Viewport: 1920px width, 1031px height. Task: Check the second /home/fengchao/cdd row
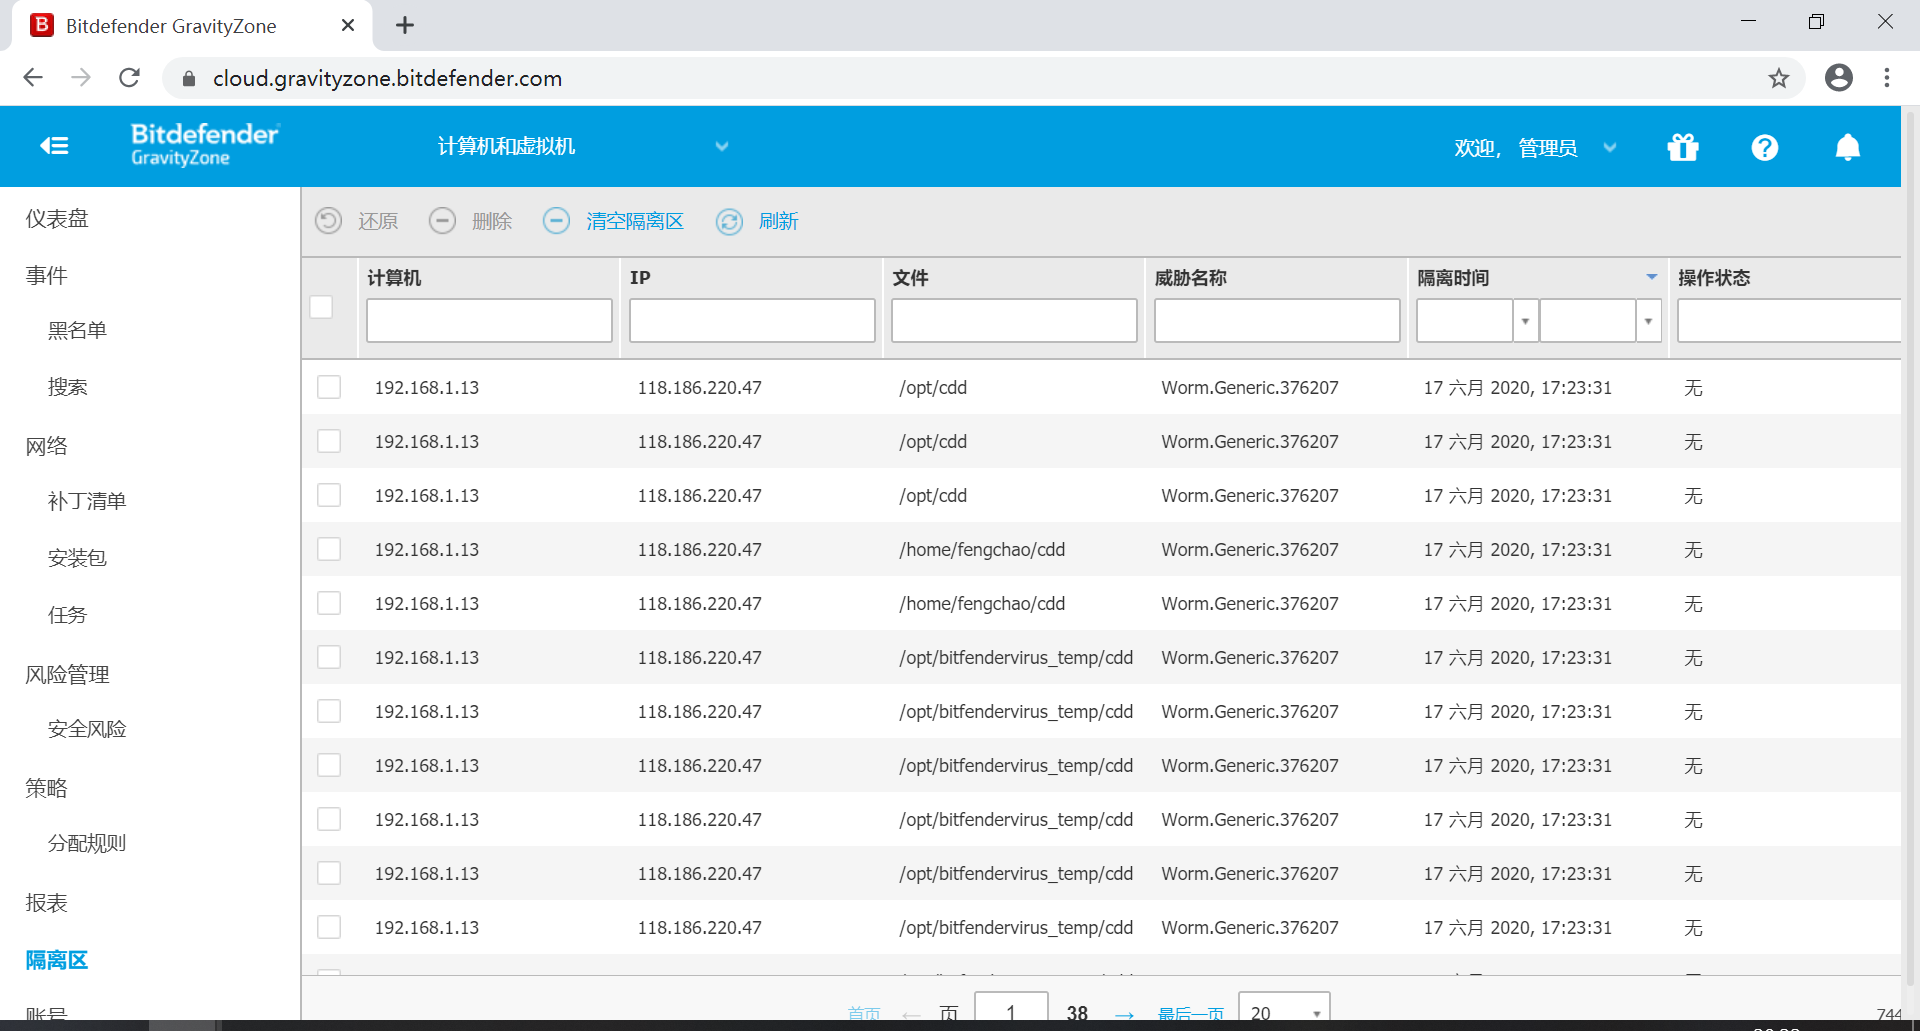(329, 603)
